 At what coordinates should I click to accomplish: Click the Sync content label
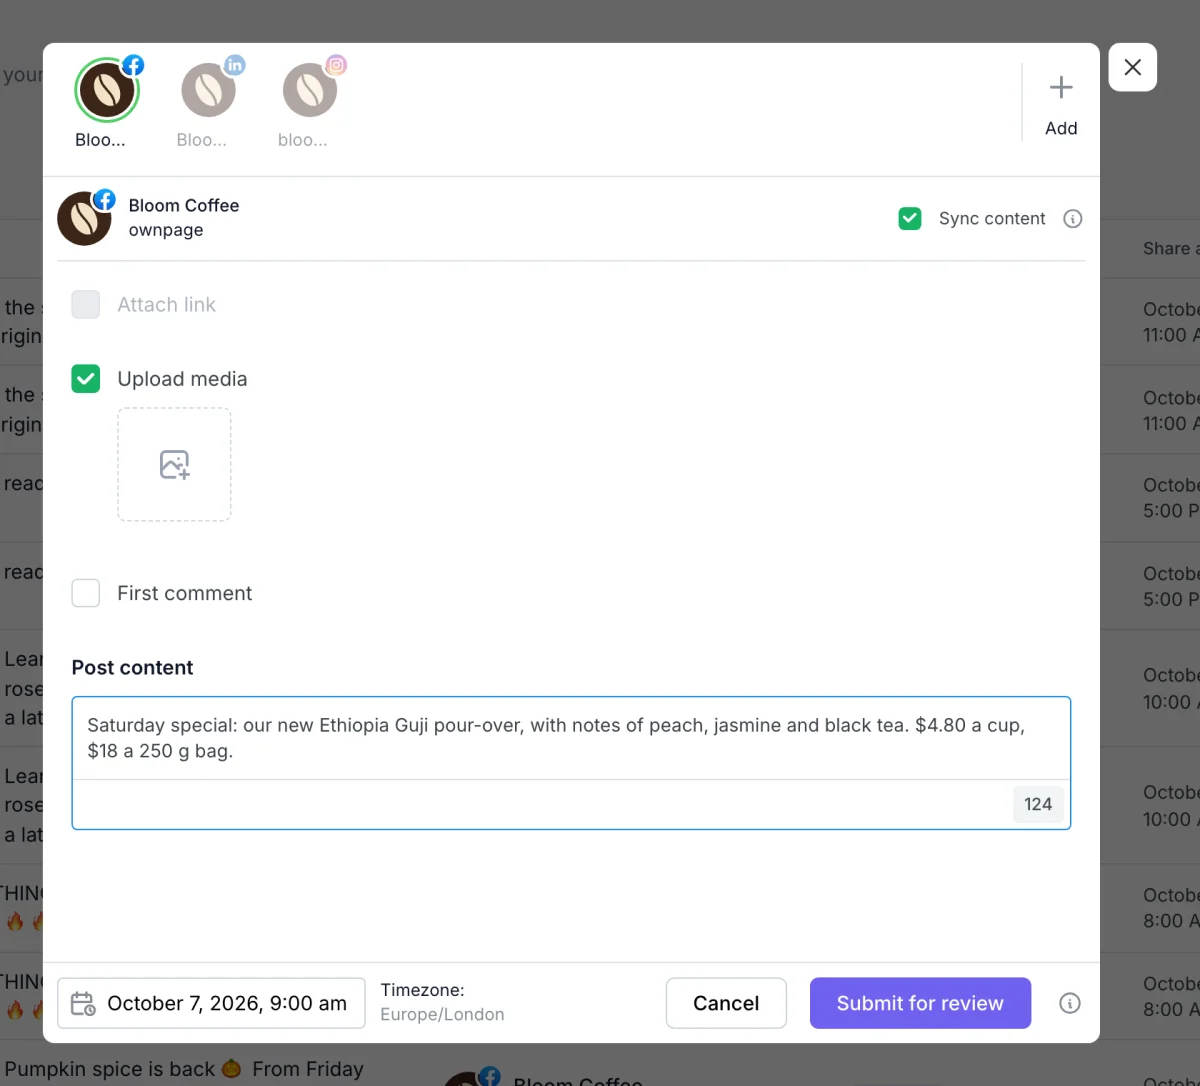[992, 219]
